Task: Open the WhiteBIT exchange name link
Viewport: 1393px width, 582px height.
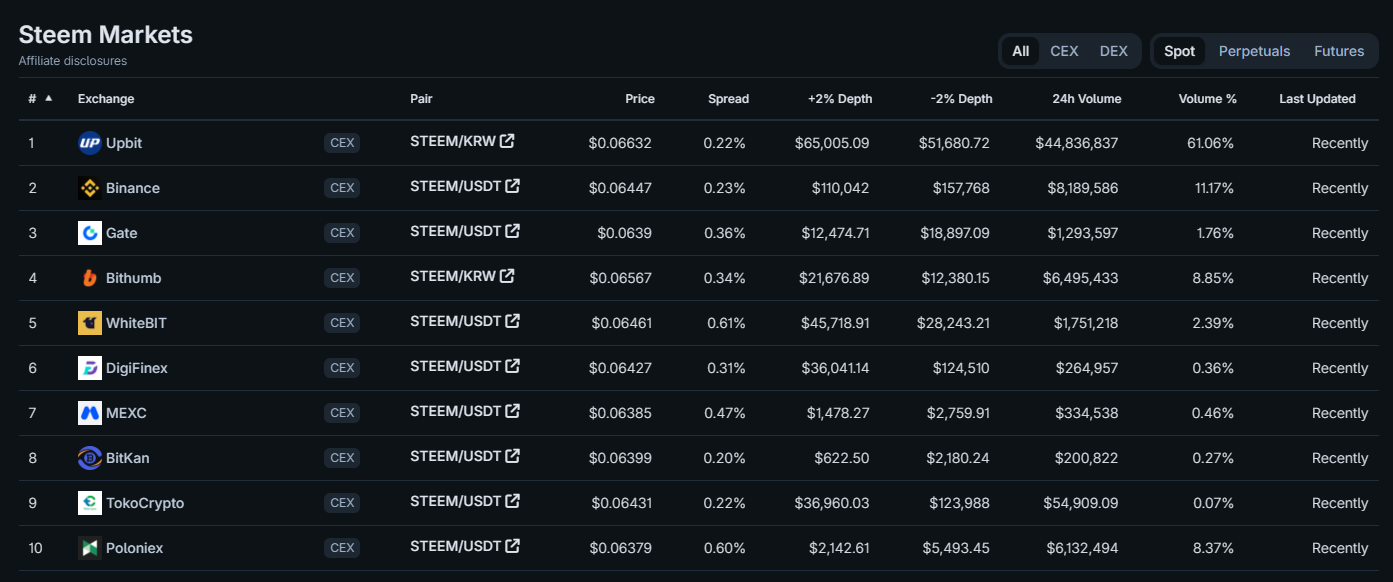Action: click(x=137, y=323)
